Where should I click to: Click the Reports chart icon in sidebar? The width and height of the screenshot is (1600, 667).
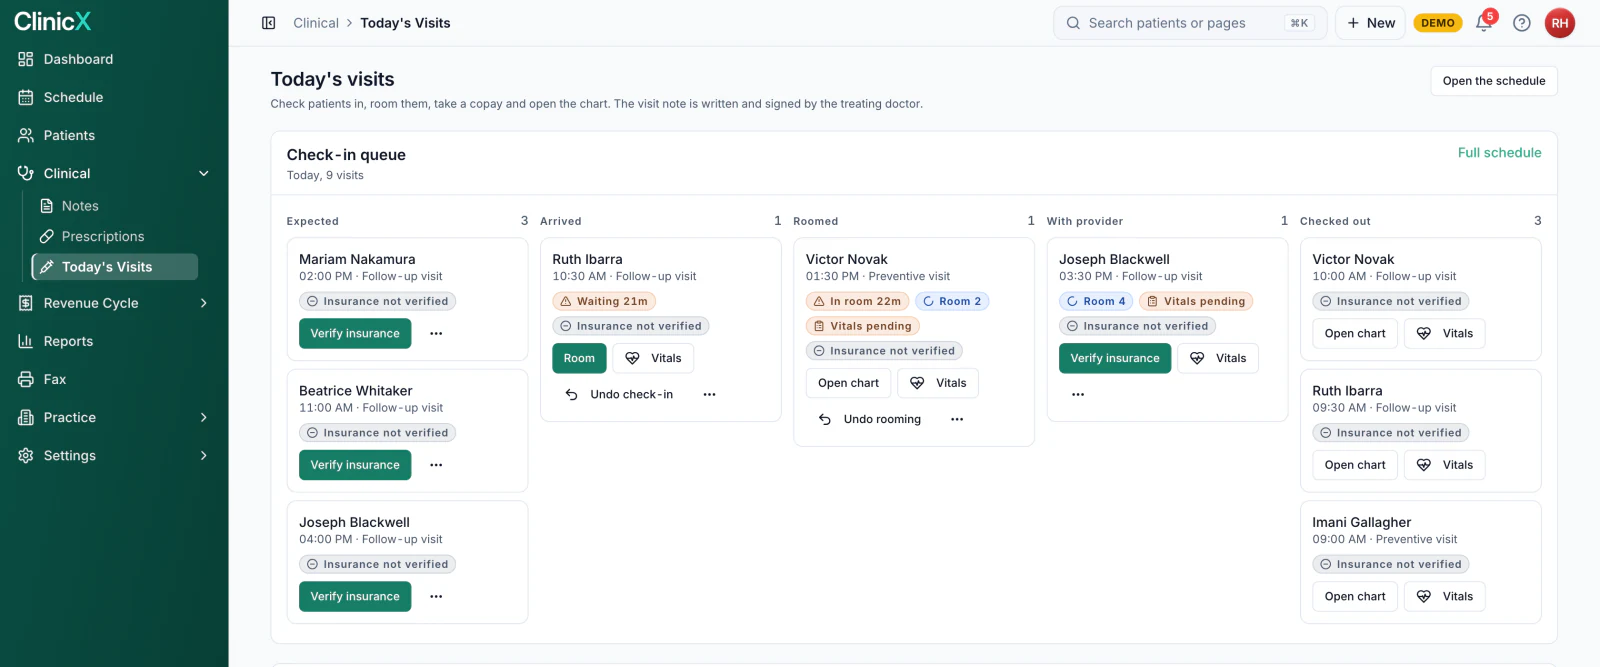[x=26, y=341]
